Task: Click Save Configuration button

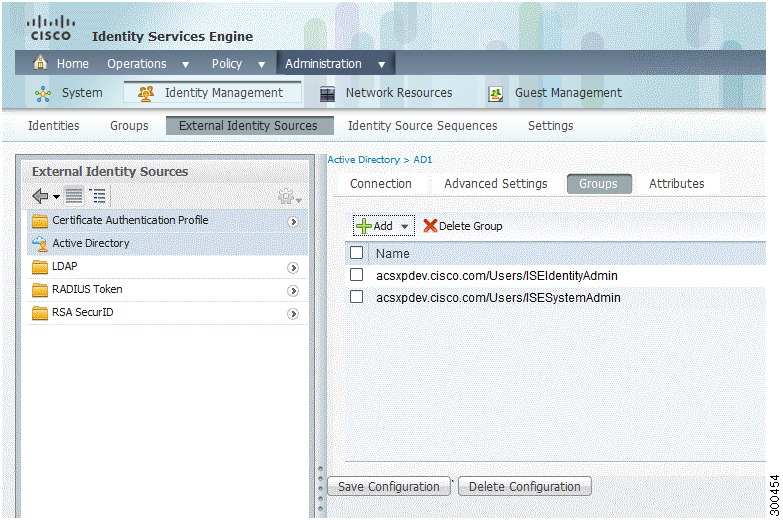Action: [389, 487]
